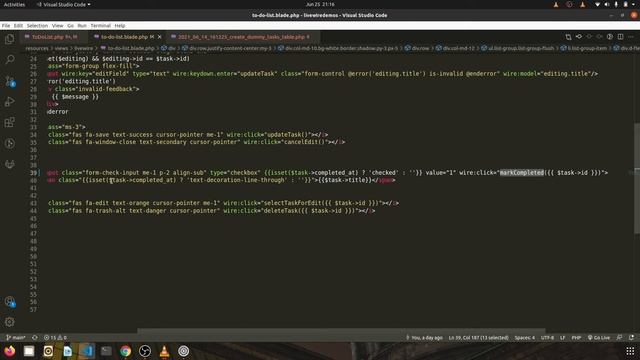
Task: Switch to ToDoList.php tab
Action: pos(53,37)
